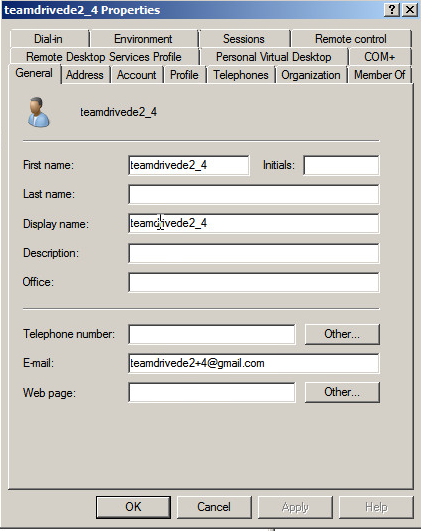Open the Address tab

click(85, 75)
